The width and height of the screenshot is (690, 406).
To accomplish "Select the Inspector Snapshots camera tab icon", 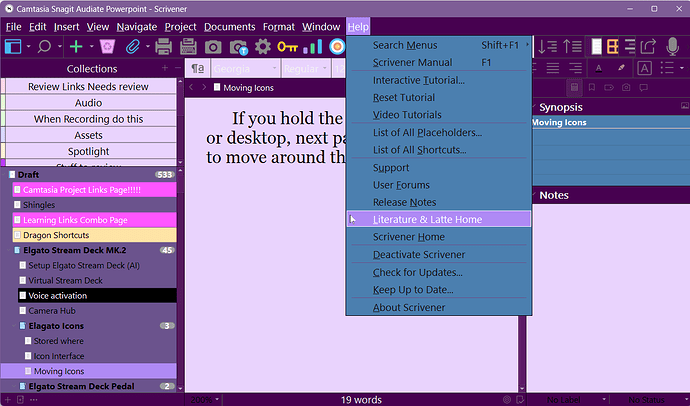I will (626, 88).
